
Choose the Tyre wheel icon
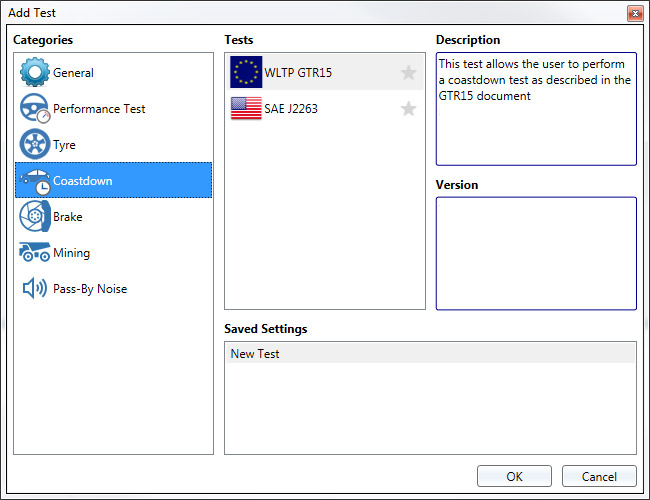click(x=34, y=144)
